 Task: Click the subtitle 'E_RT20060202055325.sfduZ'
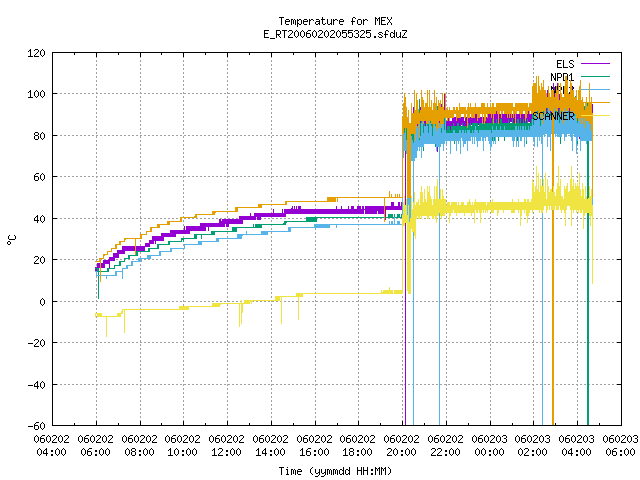(x=335, y=34)
